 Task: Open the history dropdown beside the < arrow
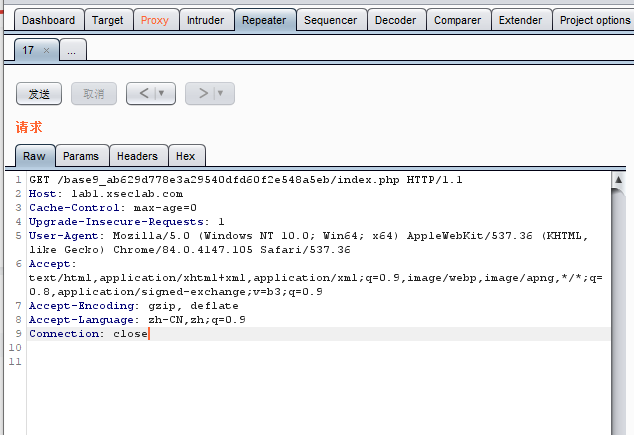pyautogui.click(x=162, y=93)
